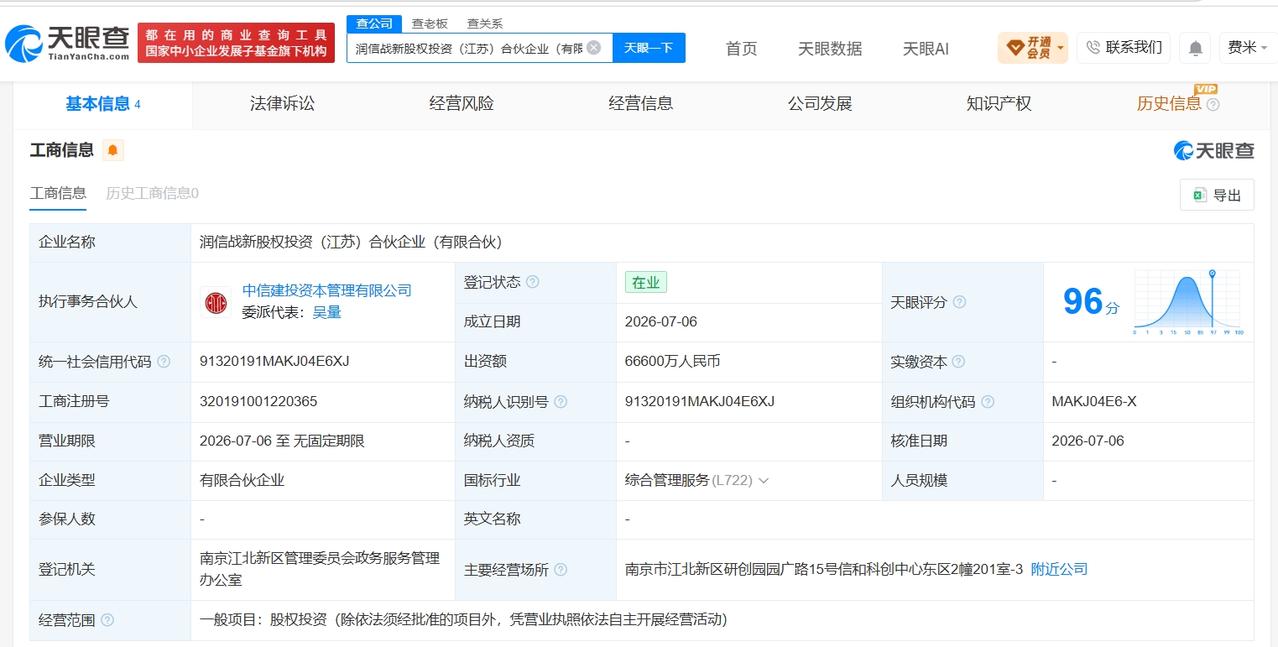Click the 联系我们 button

click(x=1124, y=47)
